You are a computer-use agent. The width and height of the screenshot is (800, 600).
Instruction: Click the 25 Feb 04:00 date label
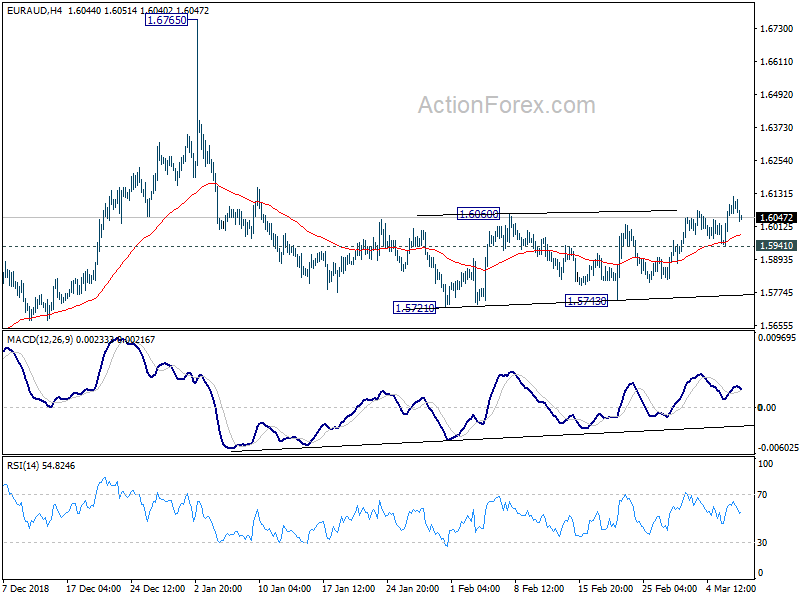point(669,589)
